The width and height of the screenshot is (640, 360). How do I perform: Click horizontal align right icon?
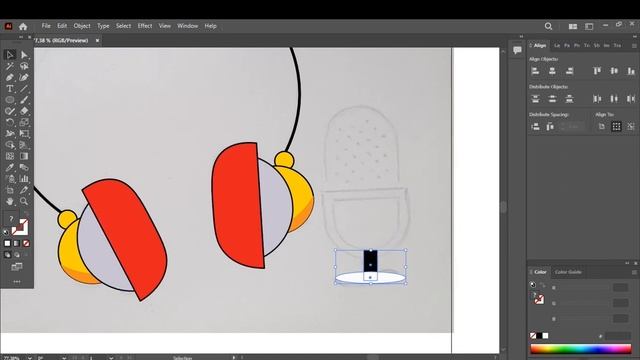pyautogui.click(x=569, y=71)
